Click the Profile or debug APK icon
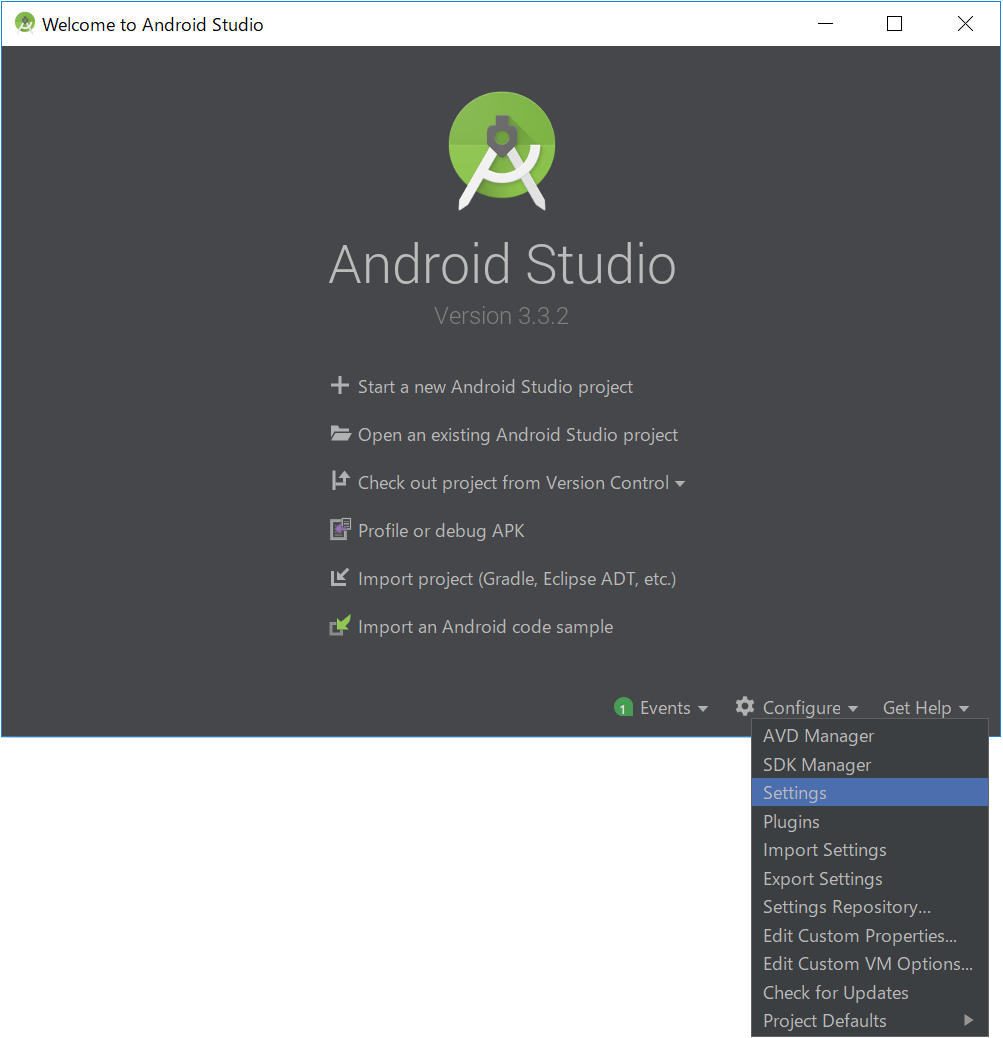This screenshot has height=1038, width=1003. pyautogui.click(x=340, y=530)
